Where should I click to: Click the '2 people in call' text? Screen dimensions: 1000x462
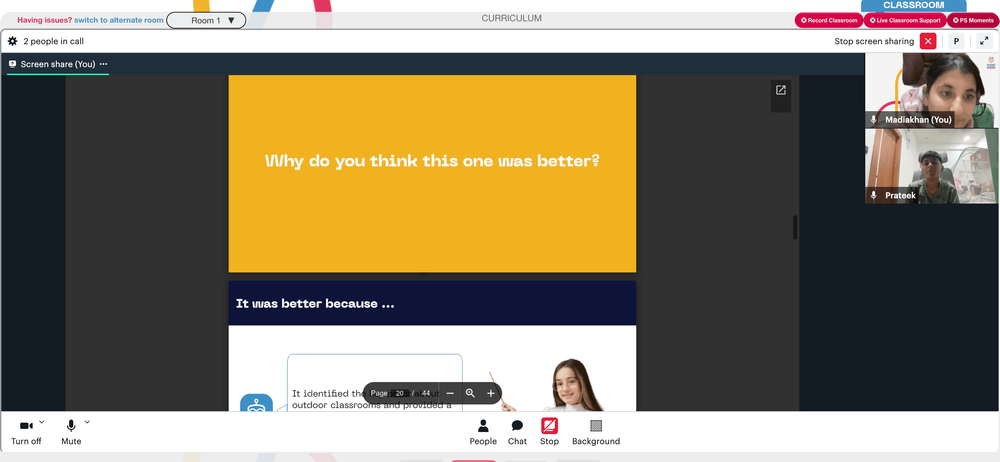click(54, 41)
